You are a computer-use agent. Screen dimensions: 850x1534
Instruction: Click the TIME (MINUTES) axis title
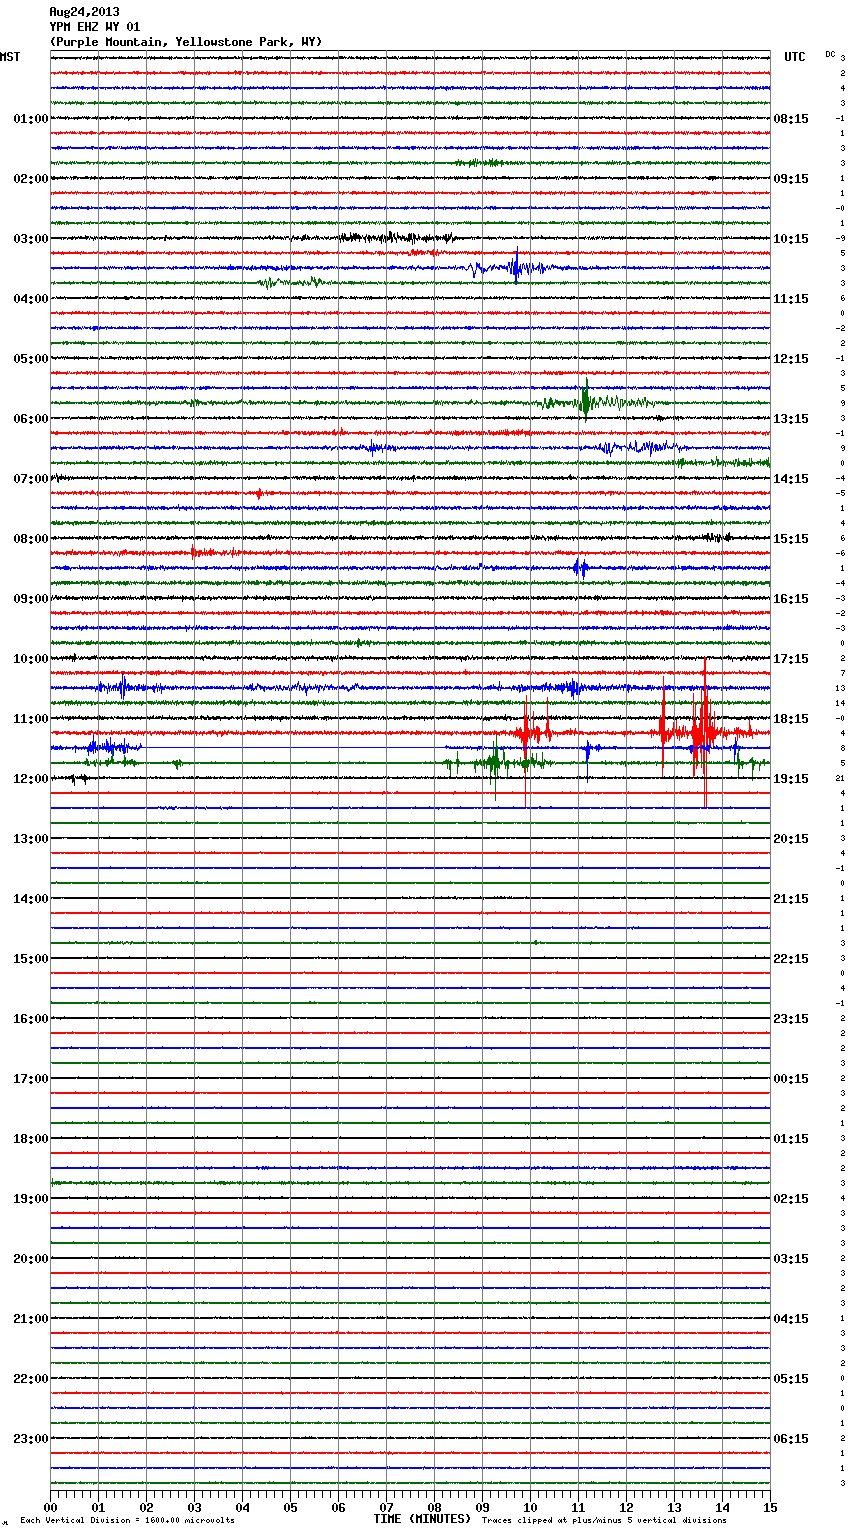tap(422, 1519)
